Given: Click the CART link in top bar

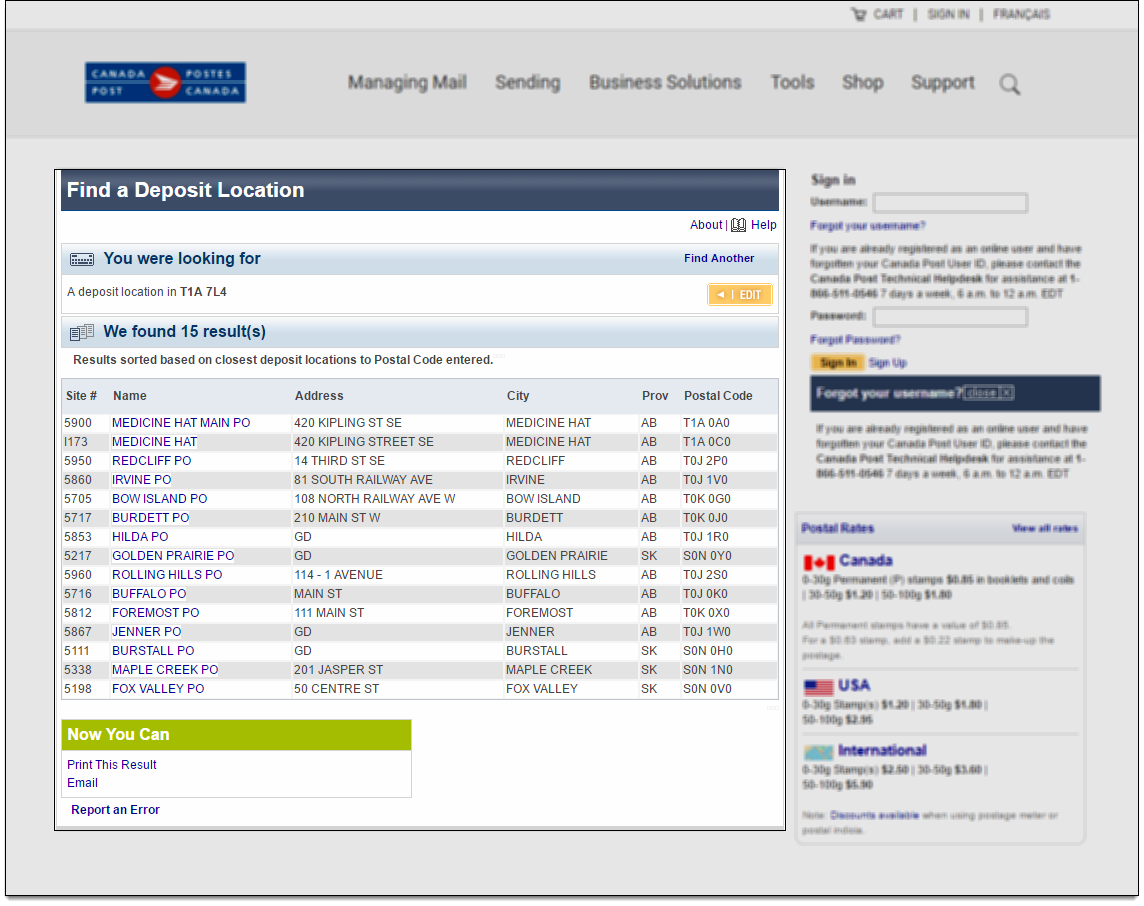Looking at the screenshot, I should coord(888,14).
